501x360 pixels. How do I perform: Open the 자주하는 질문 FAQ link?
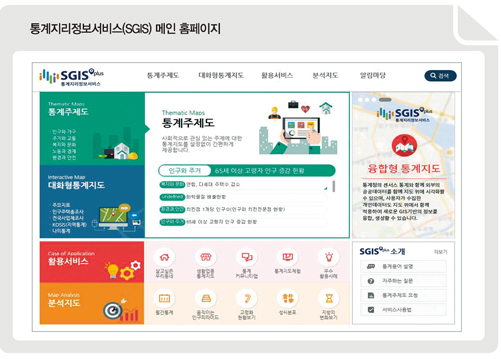click(x=403, y=281)
